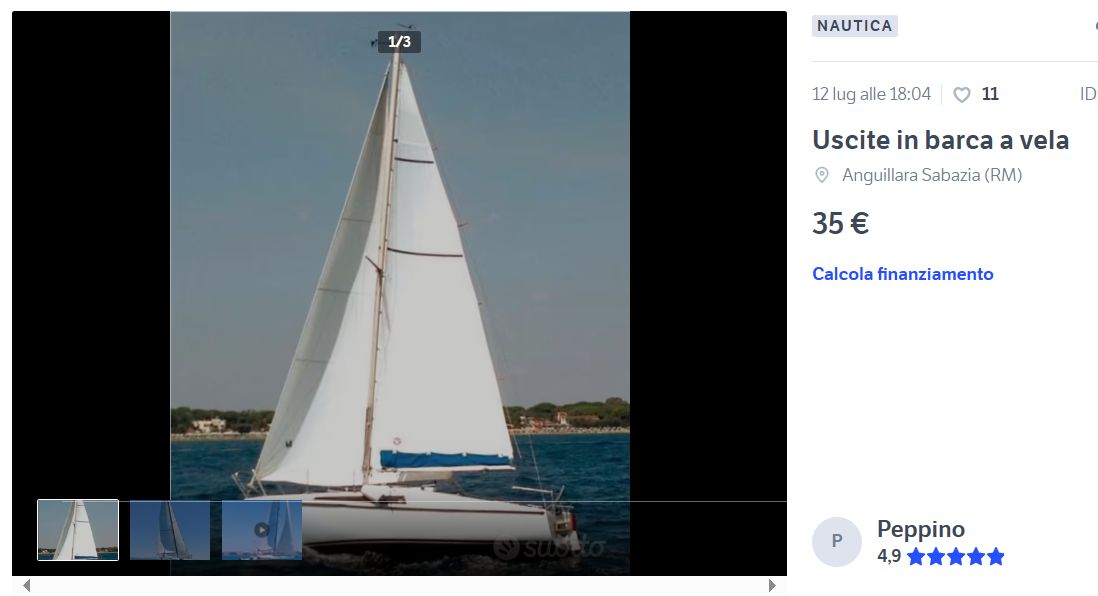1098x596 pixels.
Task: Play the video thumbnail
Action: coord(262,530)
